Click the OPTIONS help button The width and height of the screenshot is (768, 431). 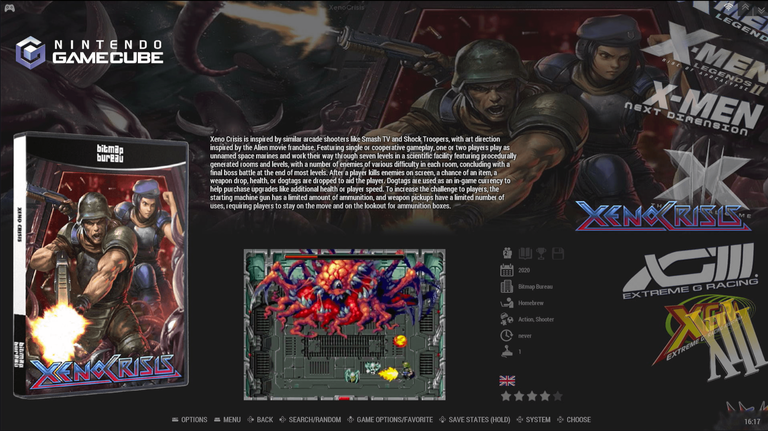pos(190,420)
